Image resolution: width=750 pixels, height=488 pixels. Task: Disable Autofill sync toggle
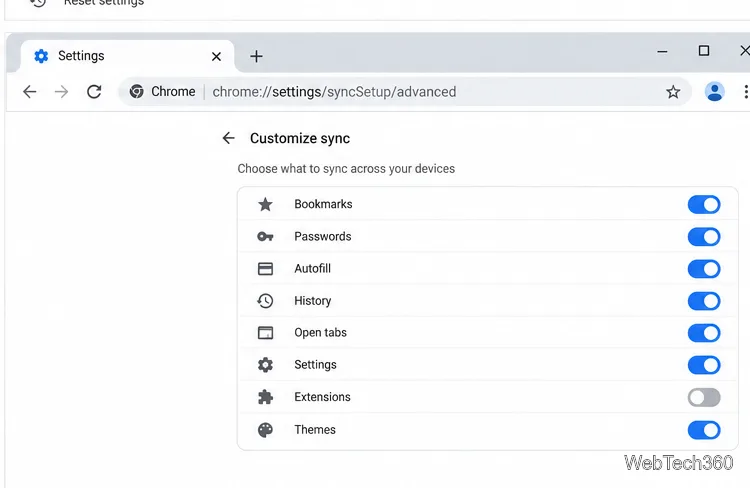(704, 269)
